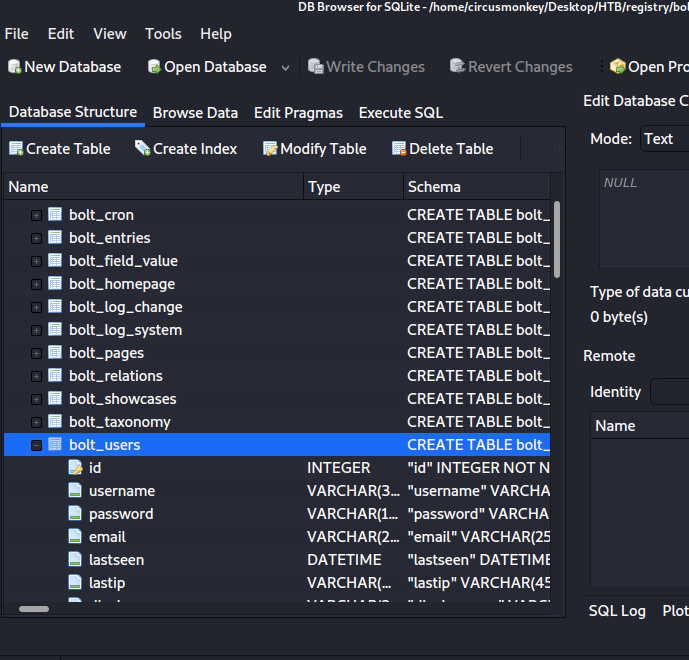Image resolution: width=689 pixels, height=660 pixels.
Task: Sort by the Name column header
Action: point(154,187)
